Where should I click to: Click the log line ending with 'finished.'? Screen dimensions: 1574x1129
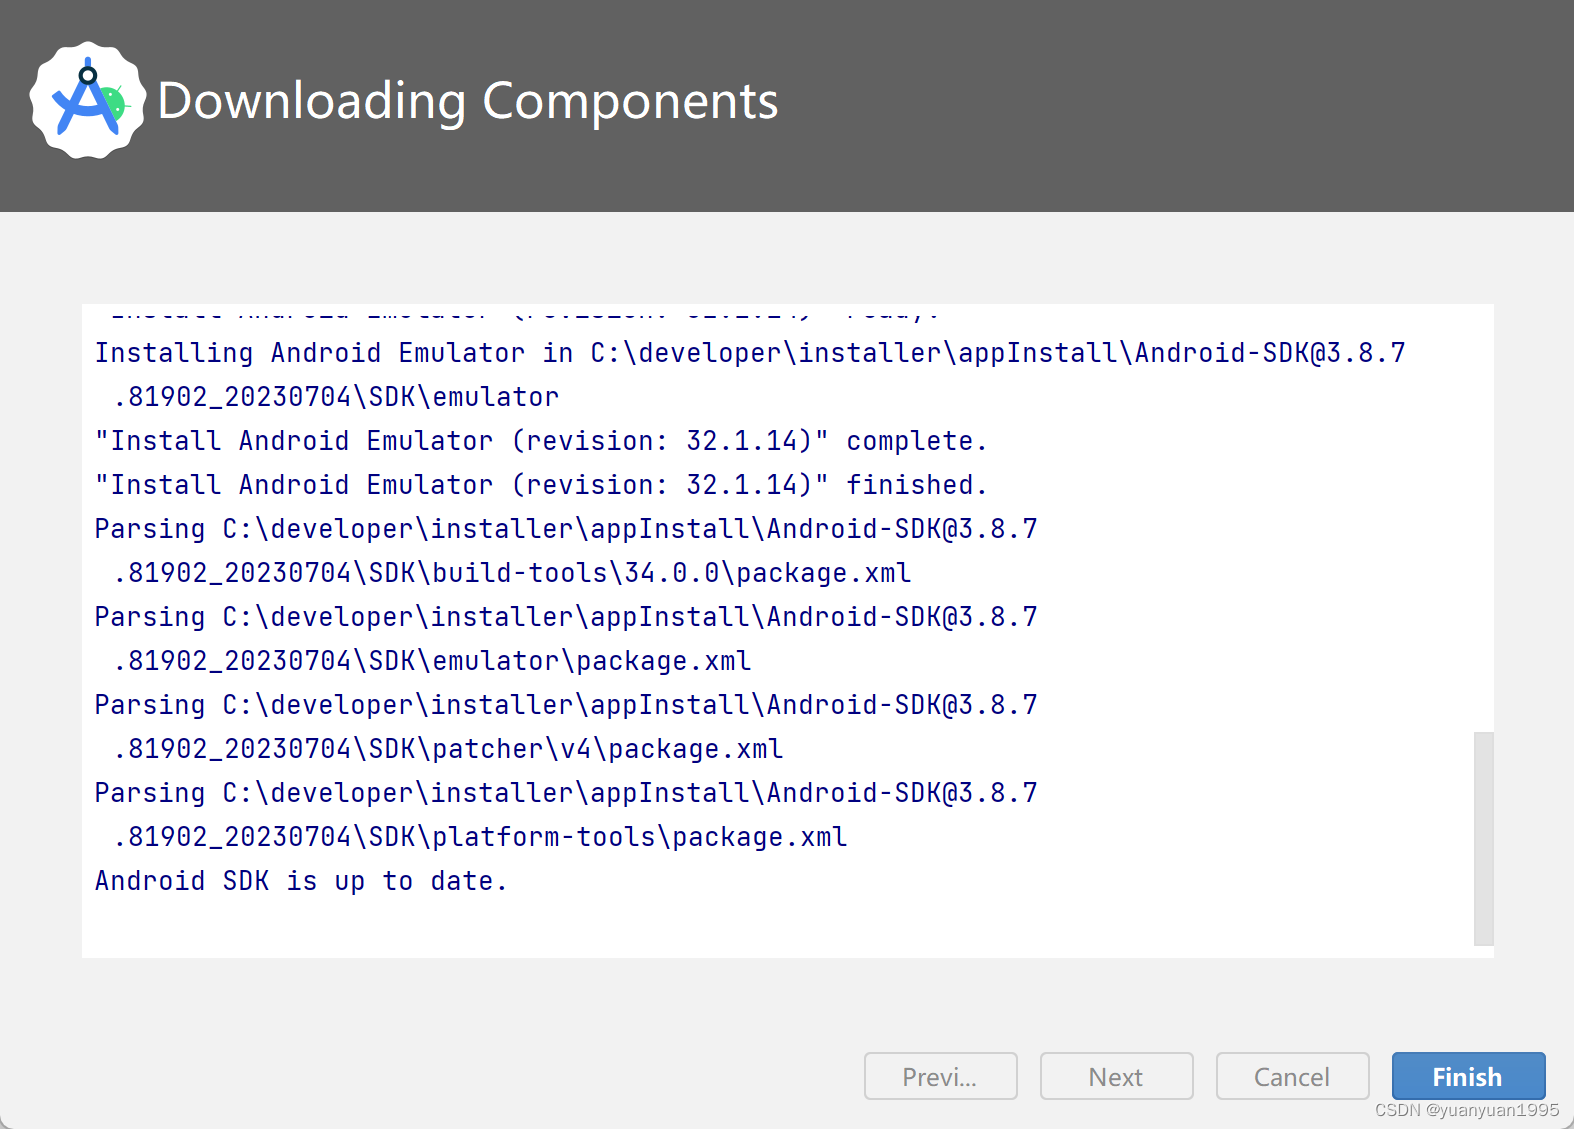point(541,485)
